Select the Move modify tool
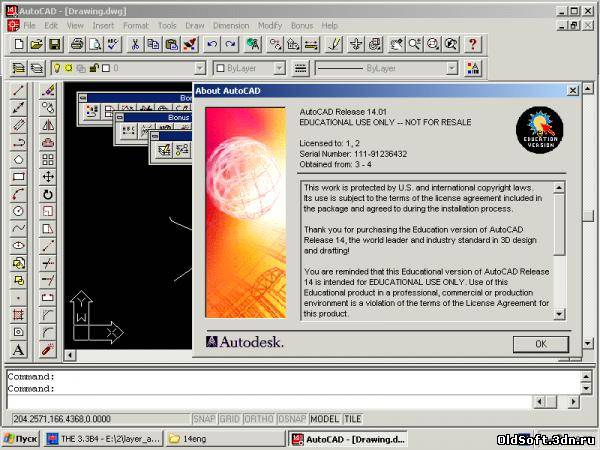Screen dimensions: 600x450 click(x=48, y=176)
